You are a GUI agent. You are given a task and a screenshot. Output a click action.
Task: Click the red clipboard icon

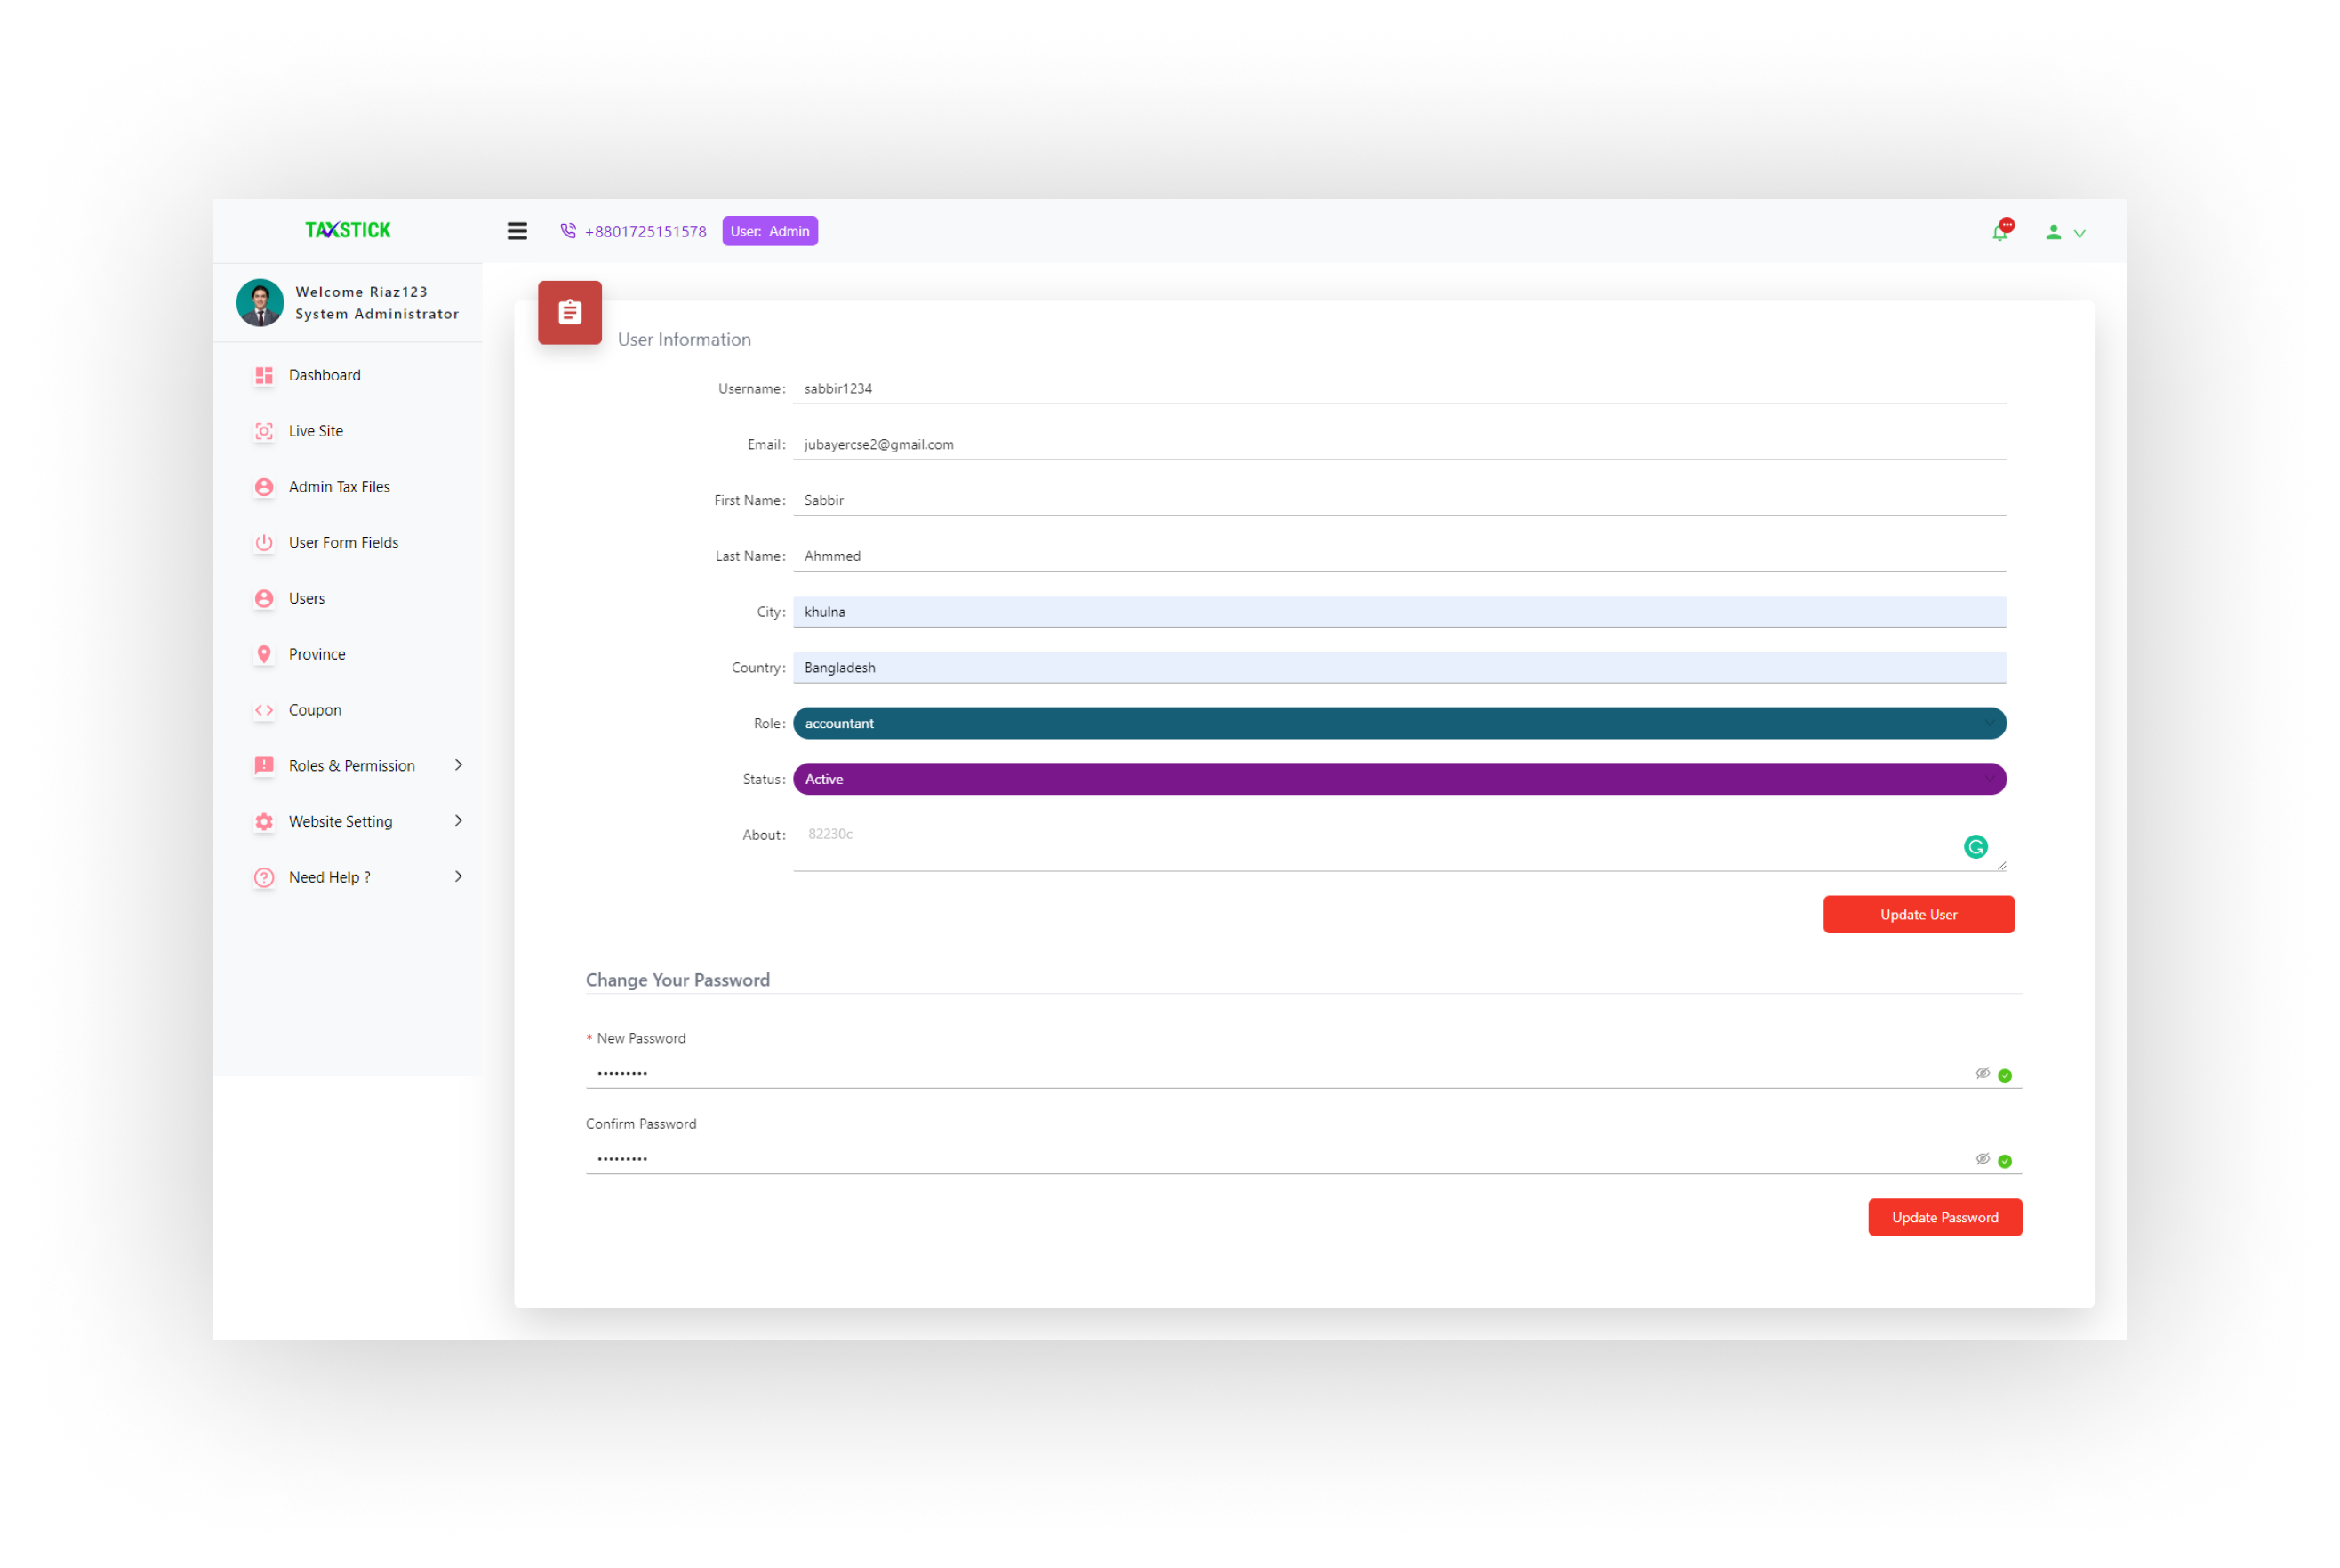pyautogui.click(x=570, y=313)
